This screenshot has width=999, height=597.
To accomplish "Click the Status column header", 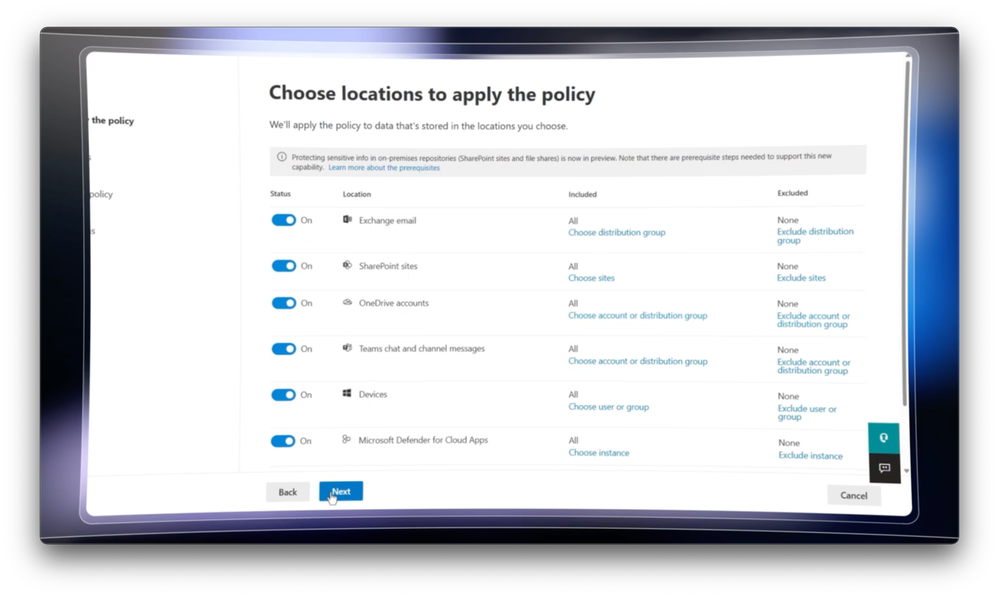I will click(280, 194).
